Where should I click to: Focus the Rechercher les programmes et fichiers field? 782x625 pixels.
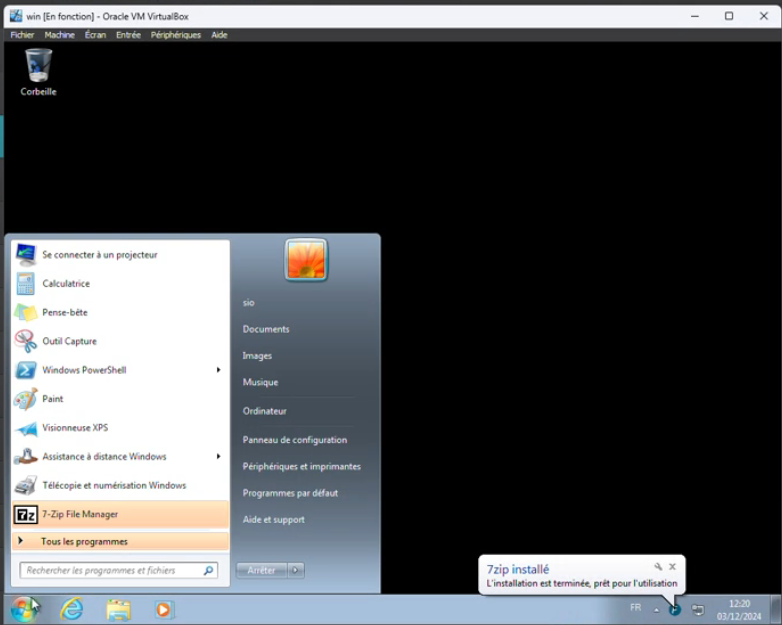point(119,570)
